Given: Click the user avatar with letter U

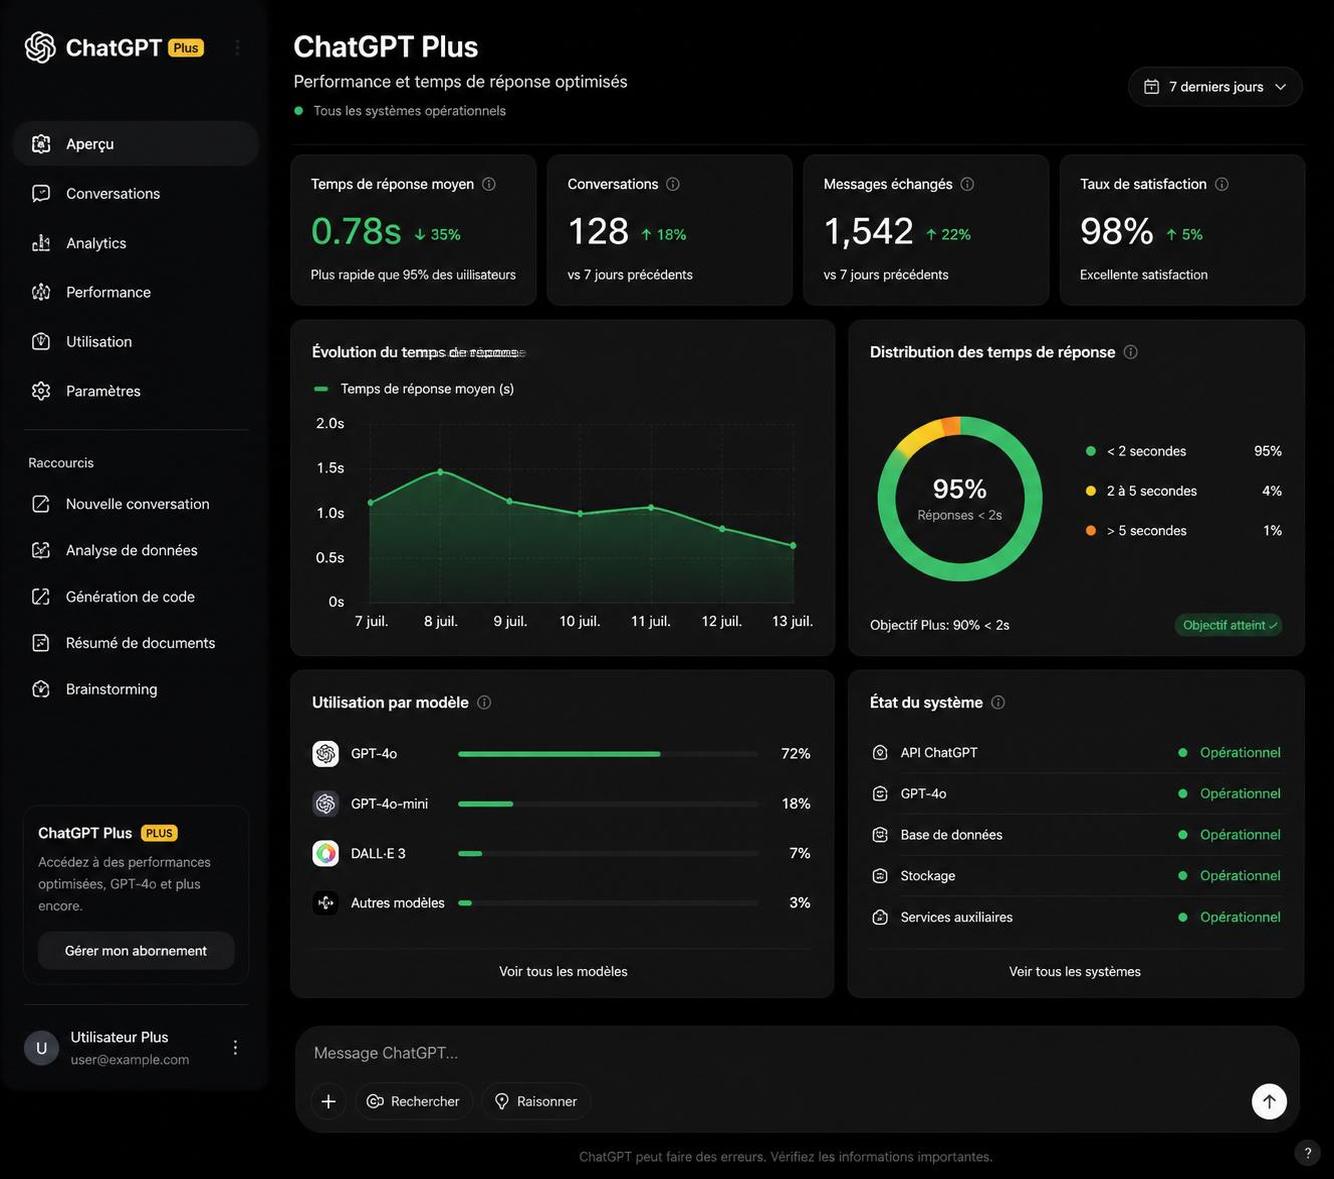Looking at the screenshot, I should click(x=41, y=1048).
